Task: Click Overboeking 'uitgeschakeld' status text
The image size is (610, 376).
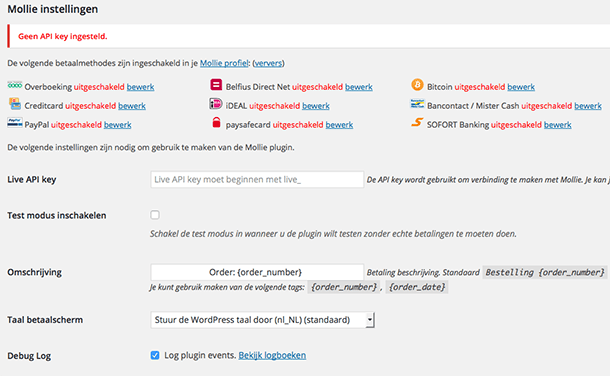Action: 99,87
